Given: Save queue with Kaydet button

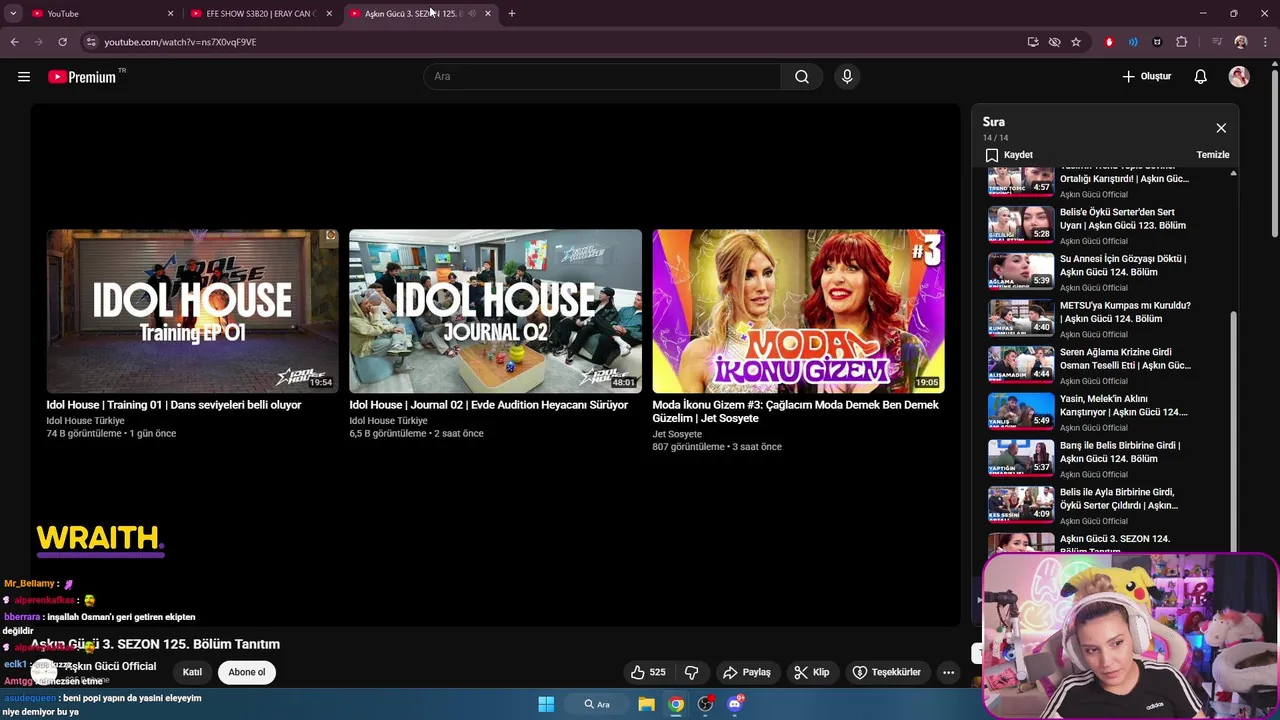Looking at the screenshot, I should [1009, 155].
